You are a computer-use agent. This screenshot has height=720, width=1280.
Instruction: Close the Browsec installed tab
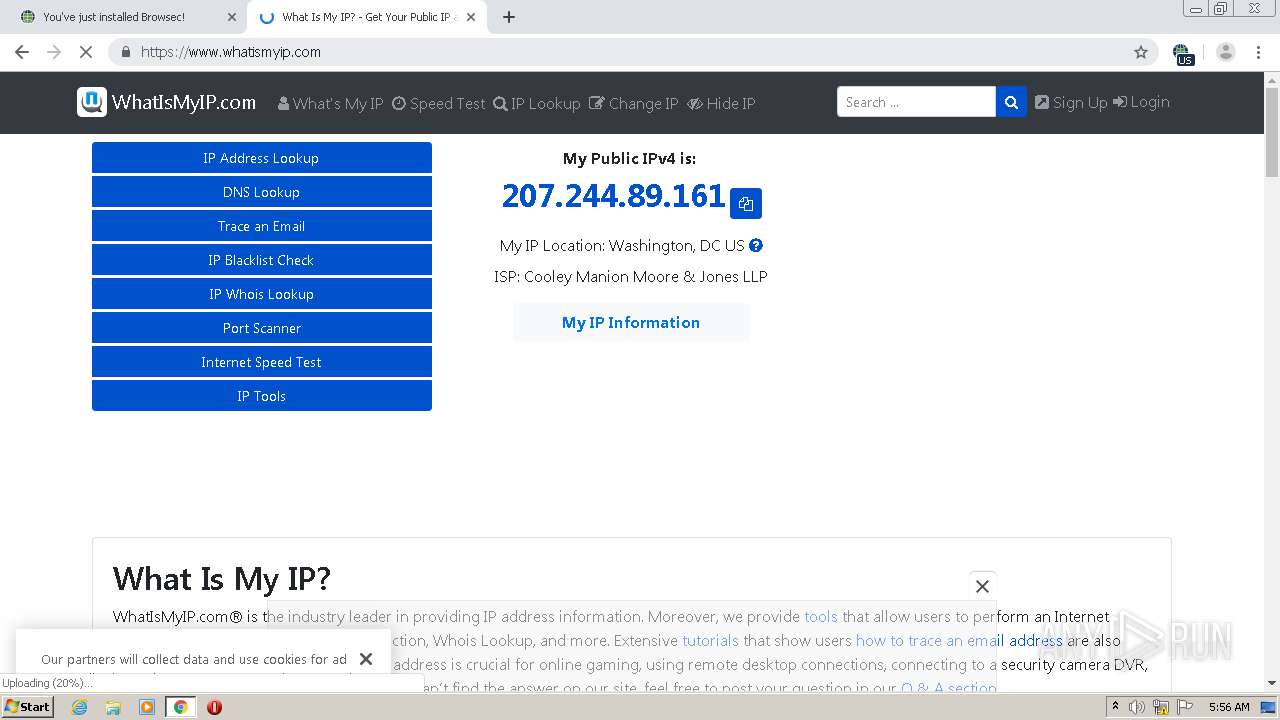tap(232, 17)
